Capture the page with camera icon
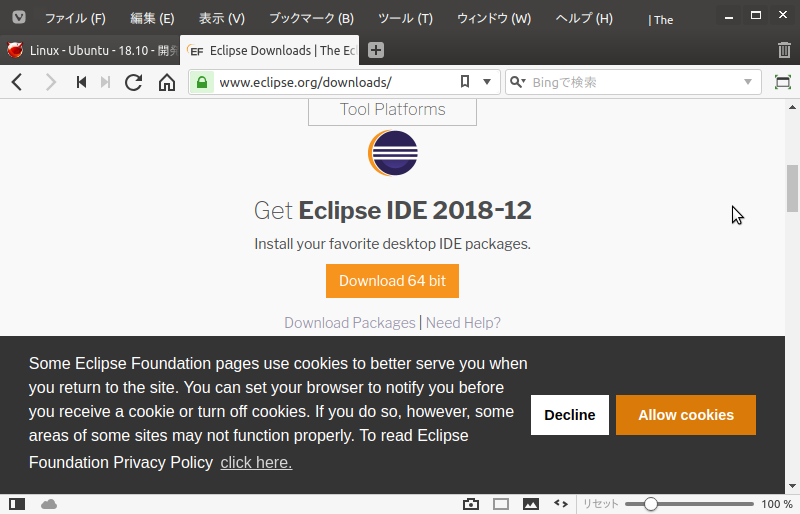800x514 pixels. 471,504
